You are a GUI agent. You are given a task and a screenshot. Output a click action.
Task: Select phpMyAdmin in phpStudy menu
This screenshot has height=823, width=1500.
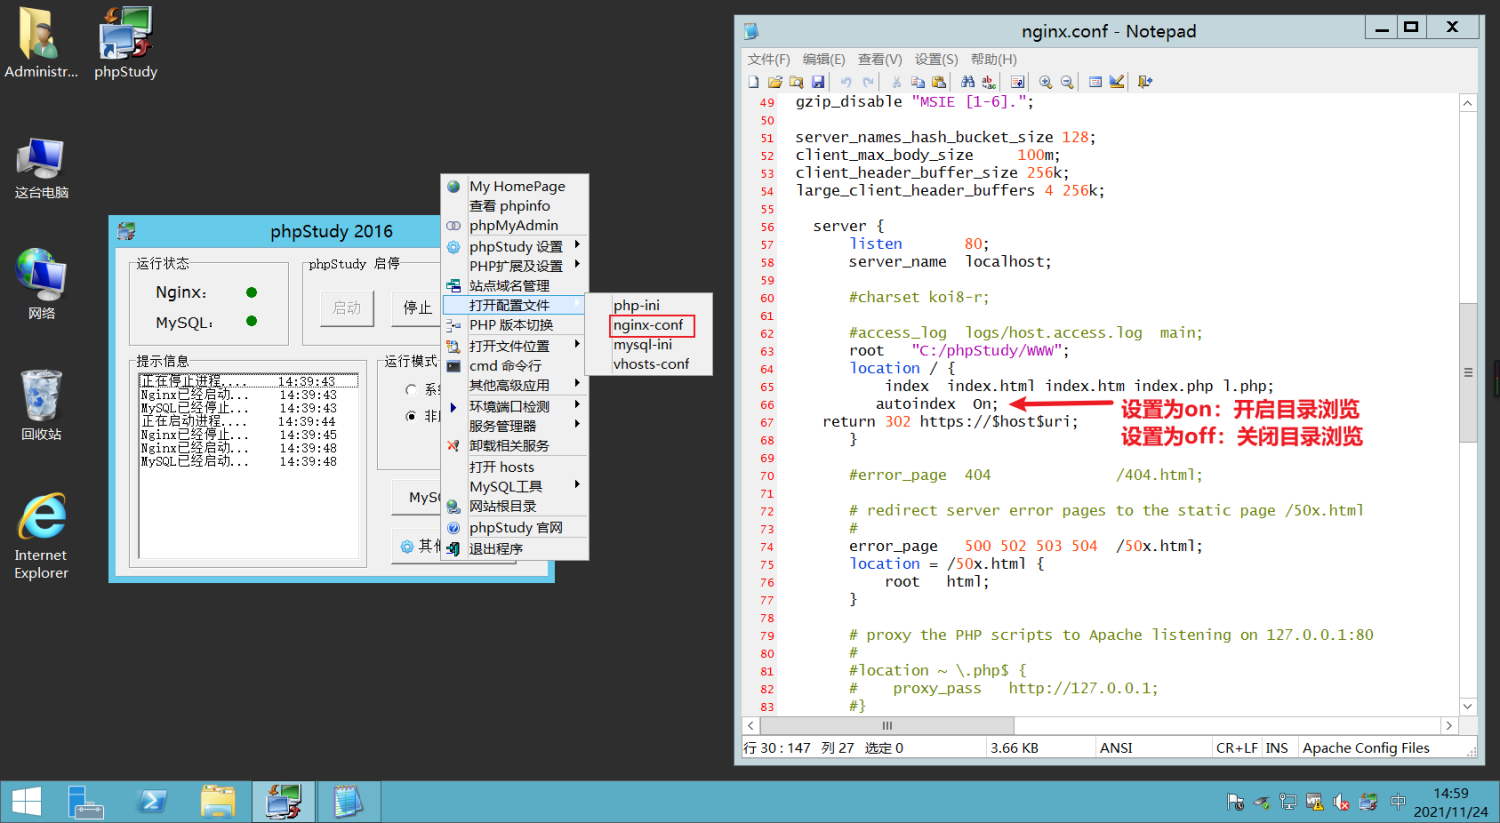tap(515, 226)
